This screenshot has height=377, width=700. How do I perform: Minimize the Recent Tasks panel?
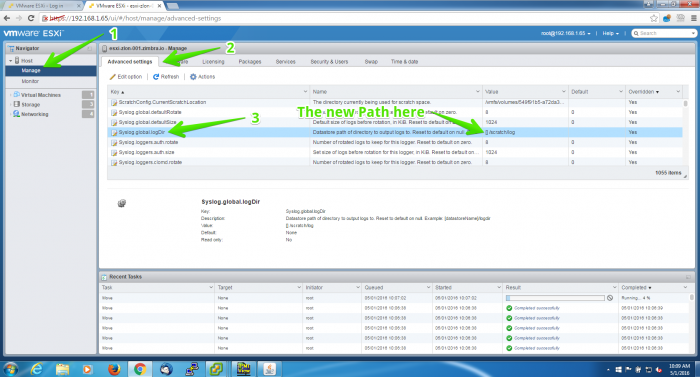click(688, 277)
